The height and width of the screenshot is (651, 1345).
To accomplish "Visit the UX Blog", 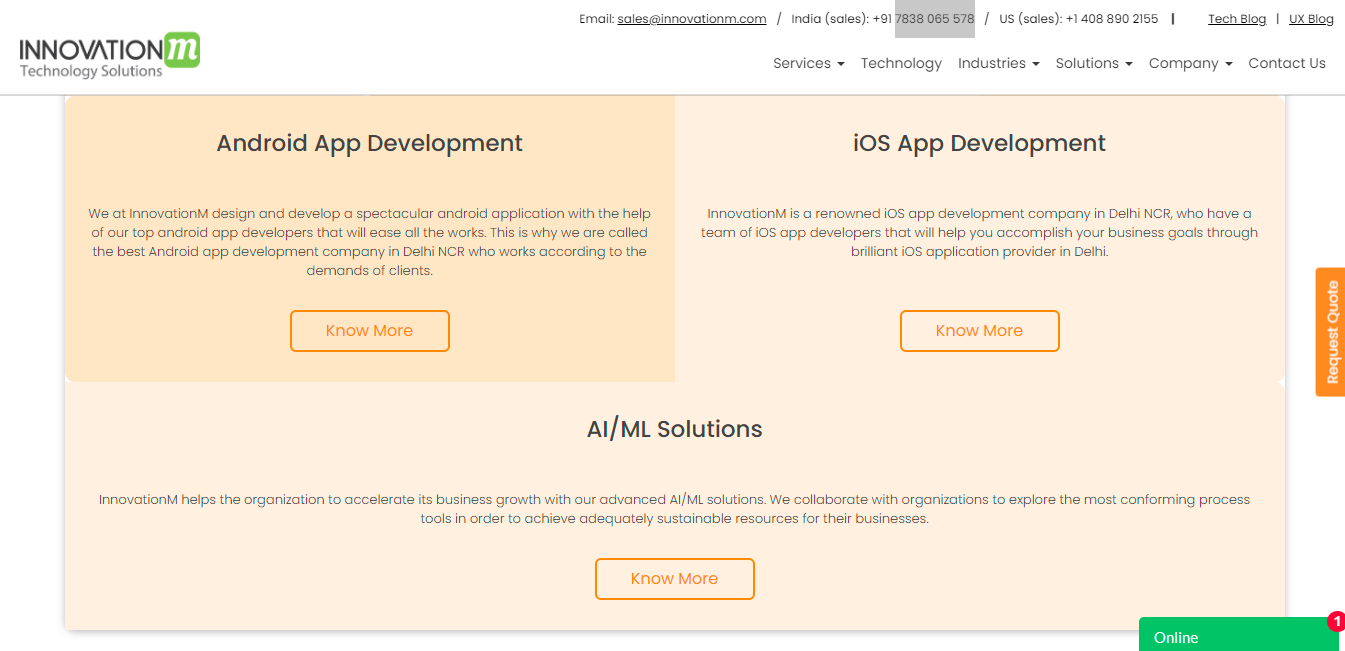I will pos(1310,18).
